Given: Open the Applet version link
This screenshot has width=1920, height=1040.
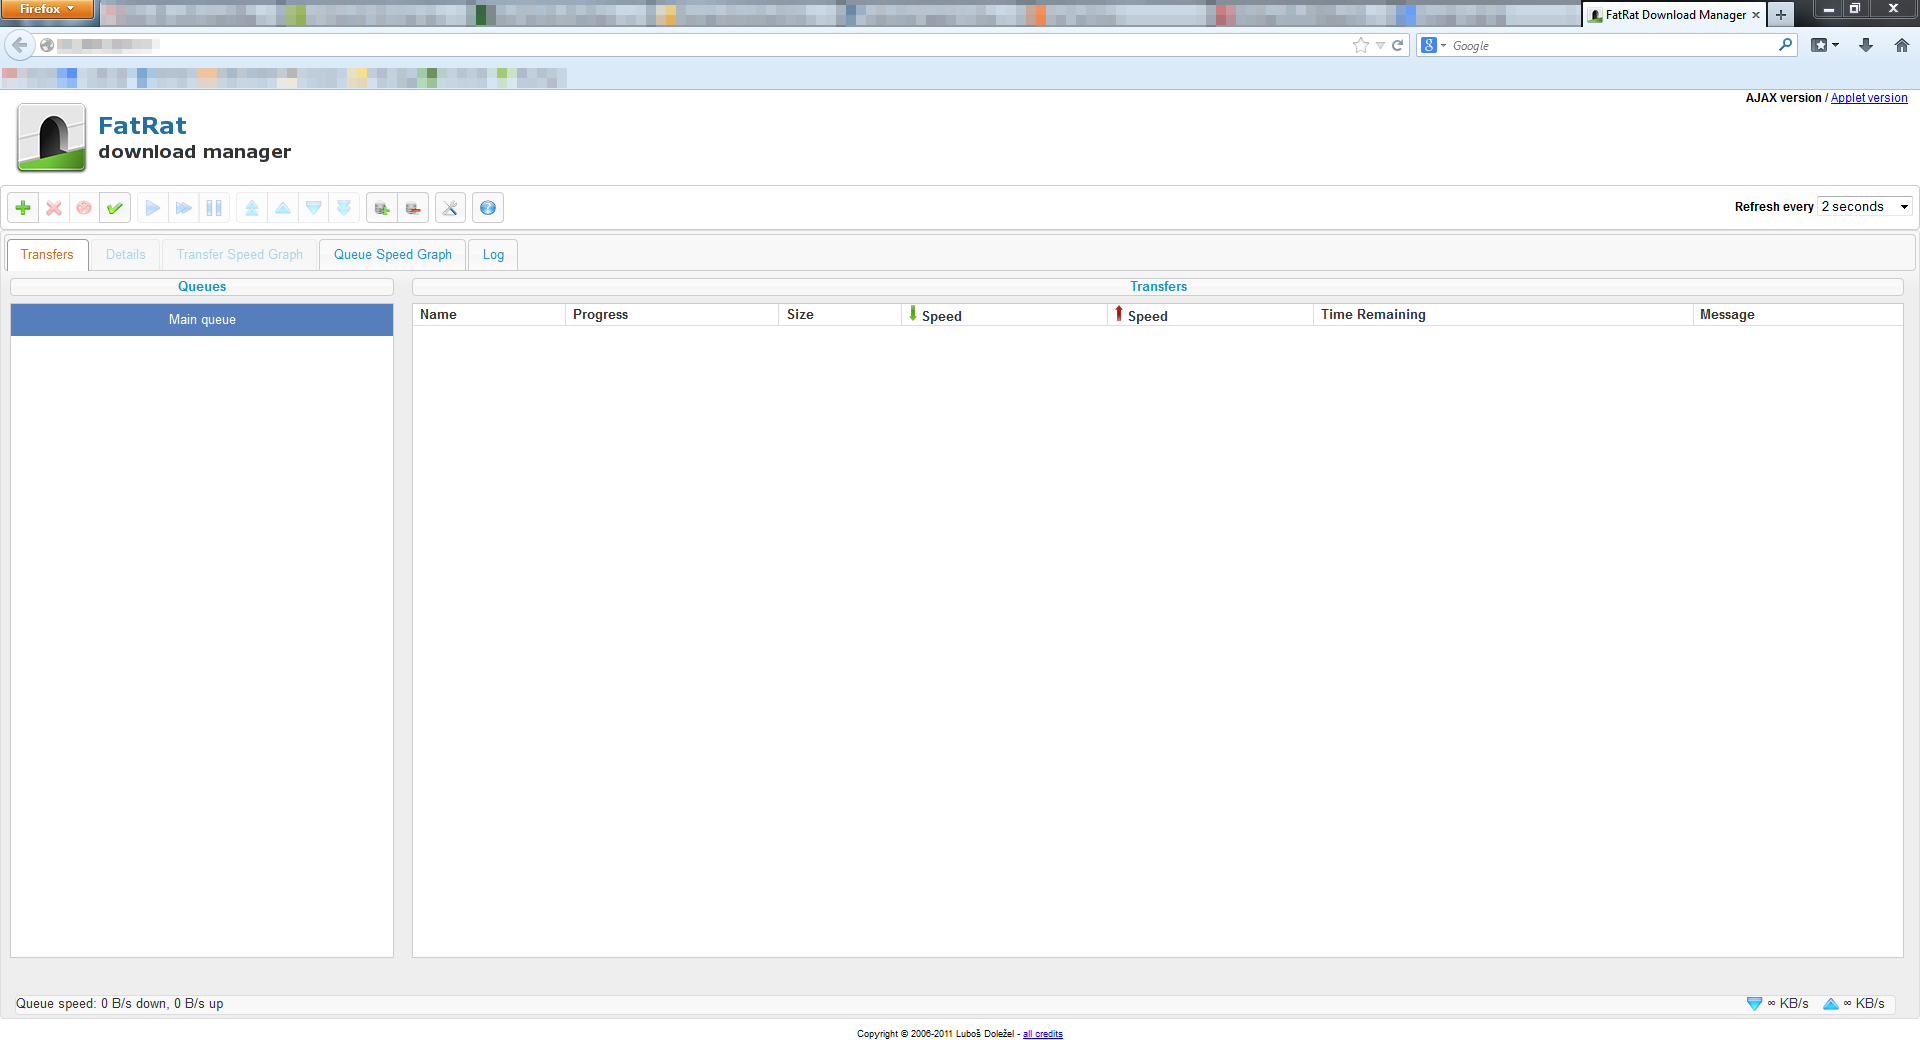Looking at the screenshot, I should [x=1869, y=98].
